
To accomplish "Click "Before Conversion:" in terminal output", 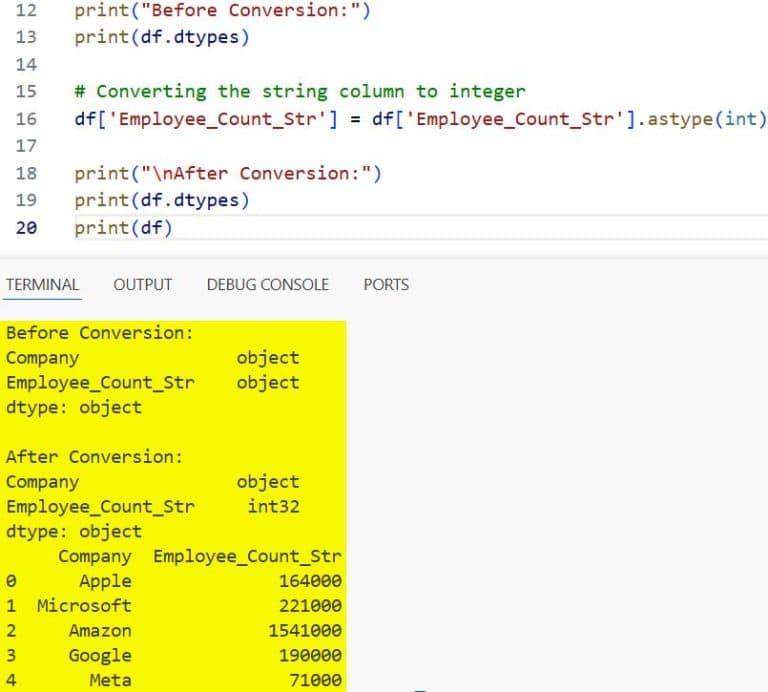I will pos(100,333).
